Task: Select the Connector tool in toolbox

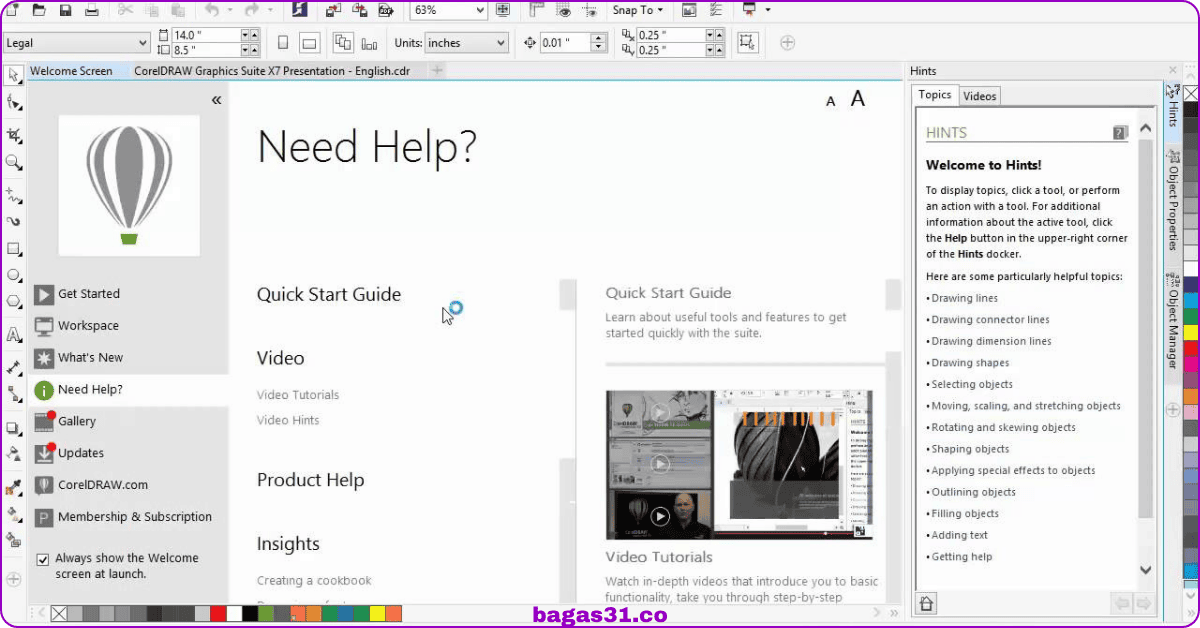Action: click(x=13, y=394)
